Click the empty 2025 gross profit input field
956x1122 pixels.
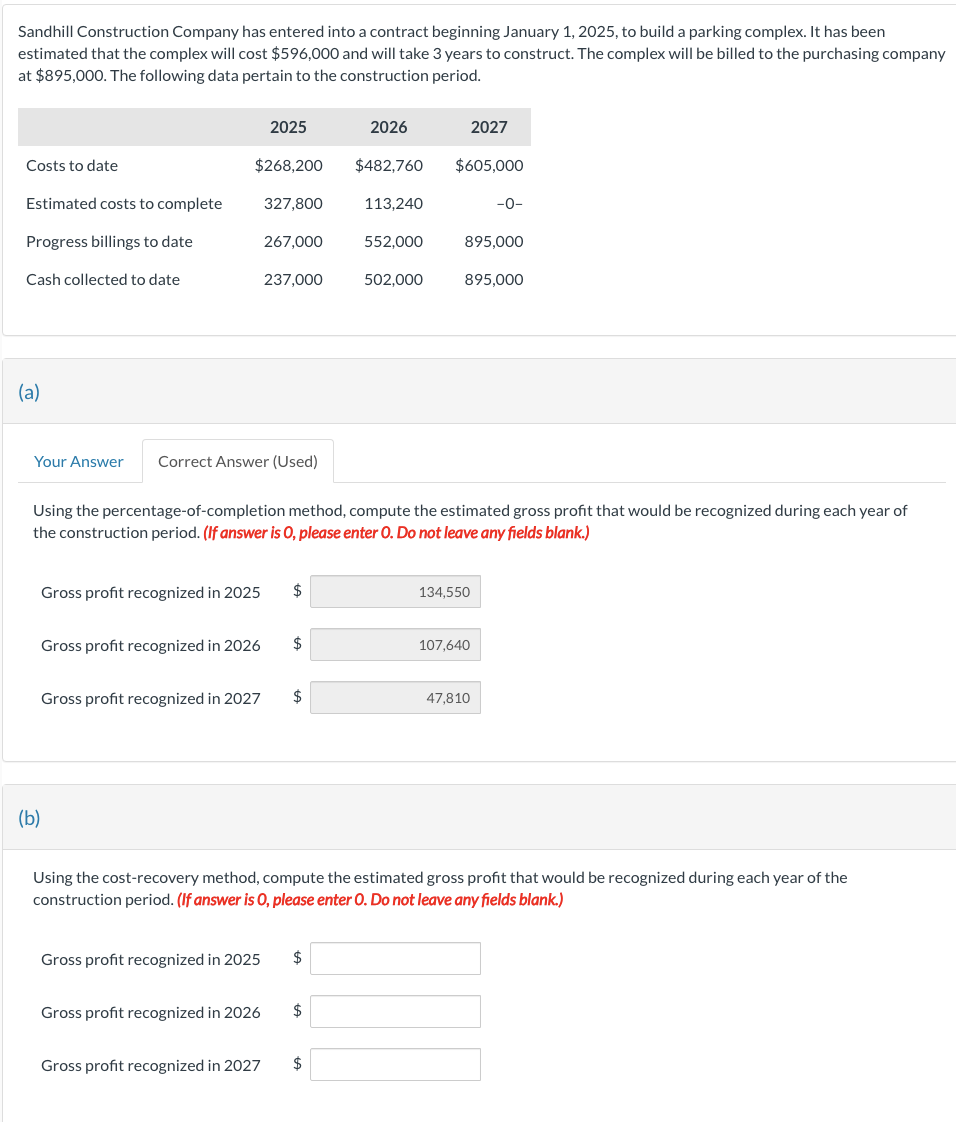395,958
